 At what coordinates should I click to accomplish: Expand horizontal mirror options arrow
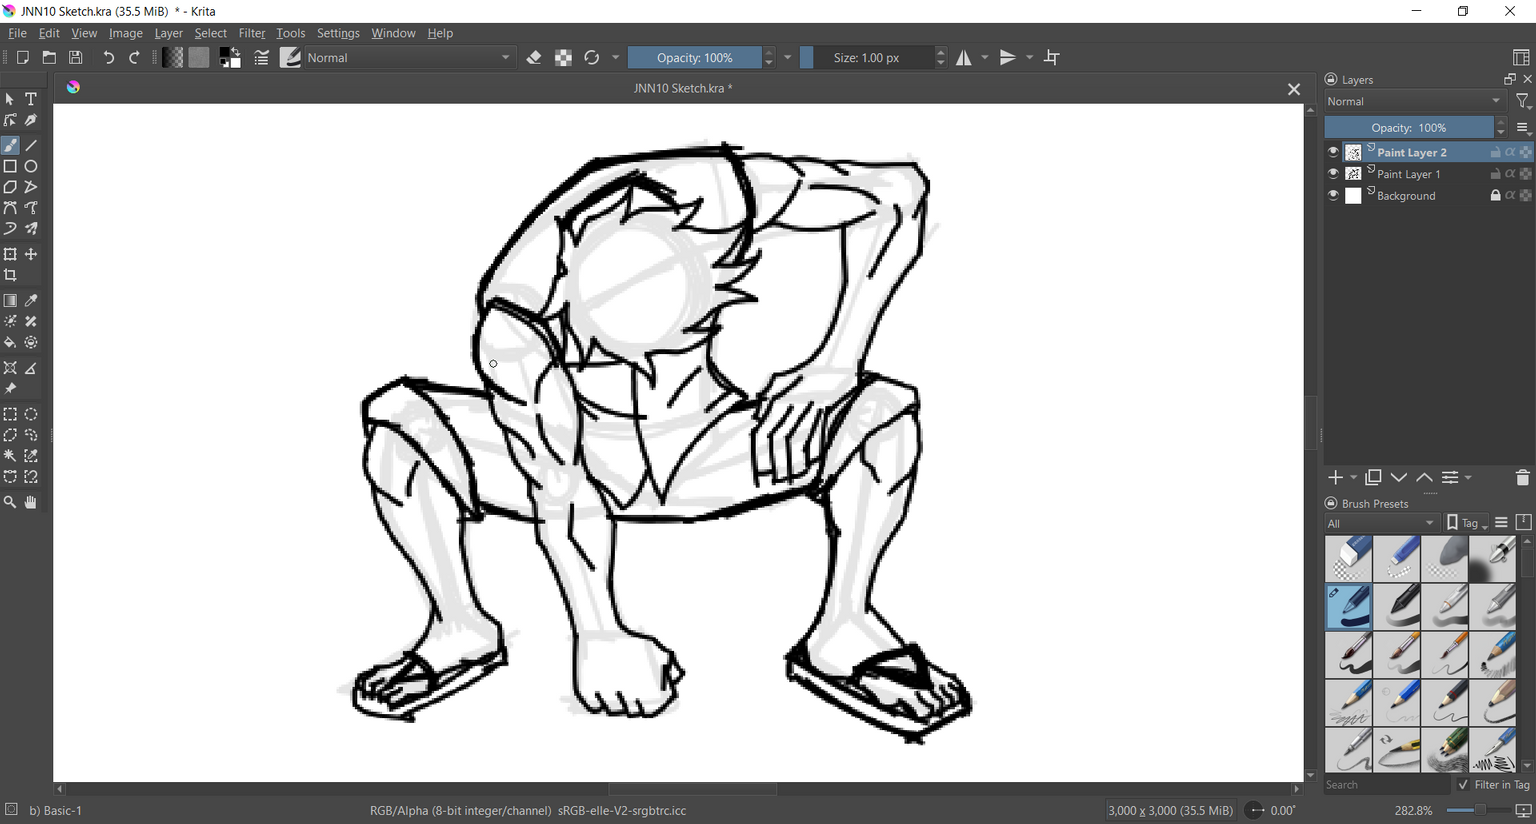[985, 58]
